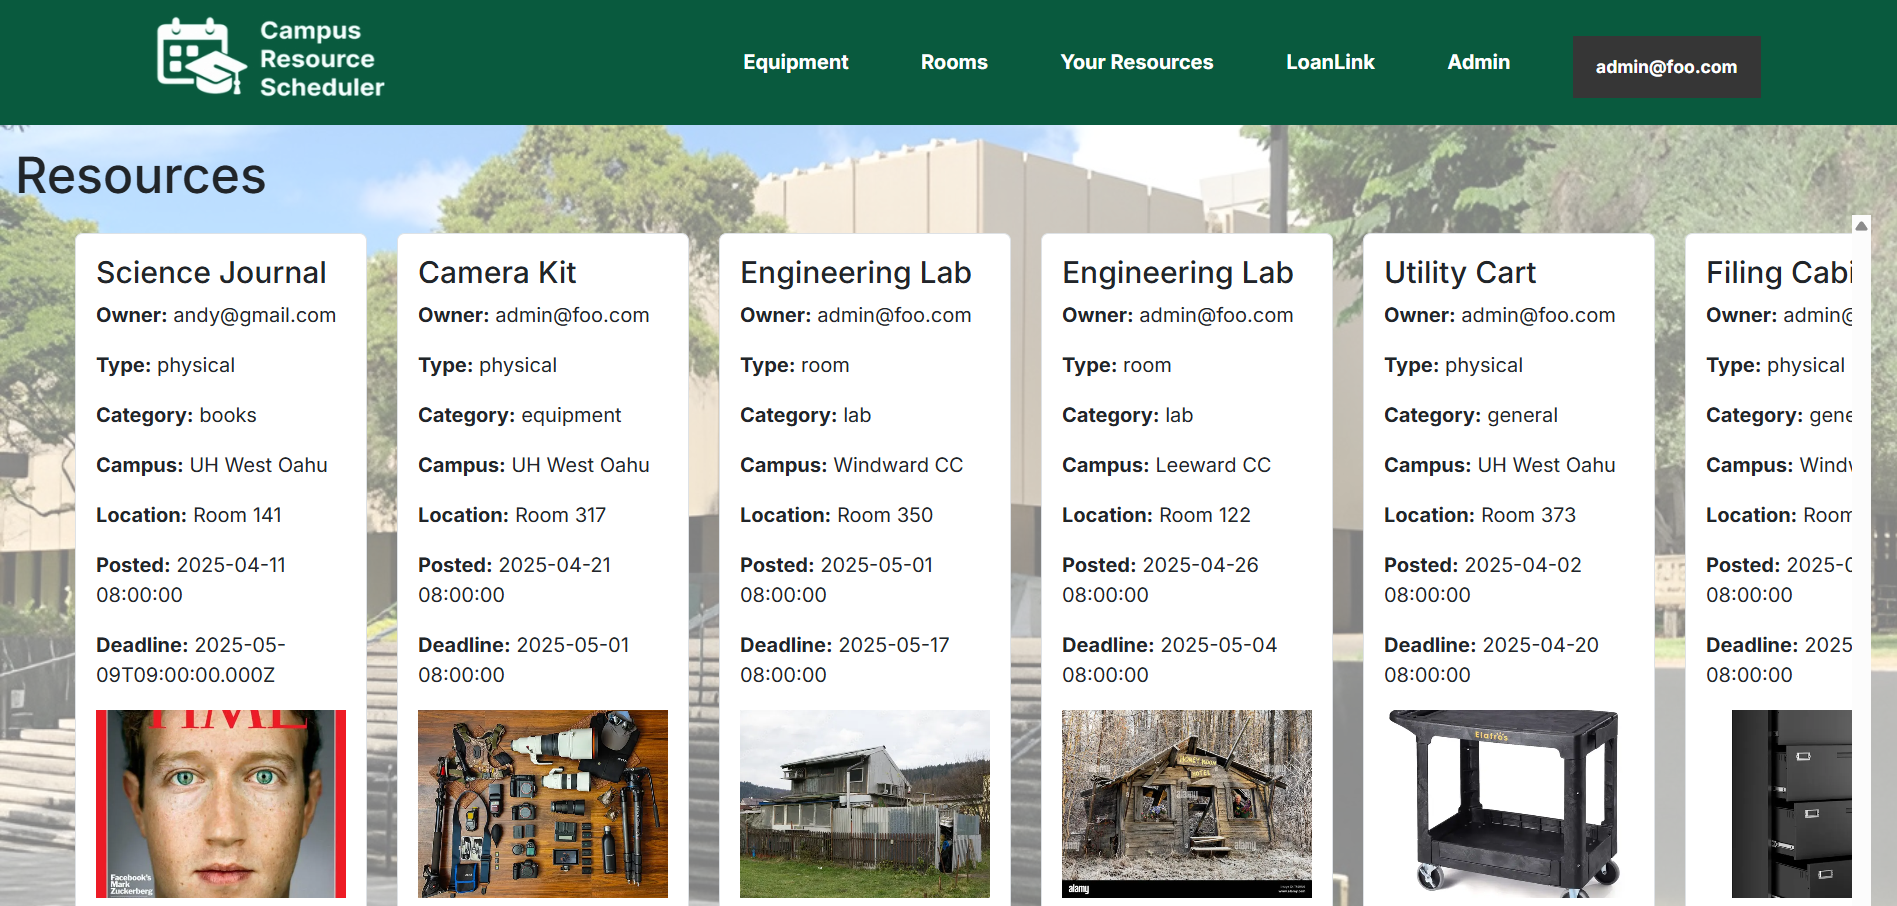Click the Science Journal card title

pos(211,272)
